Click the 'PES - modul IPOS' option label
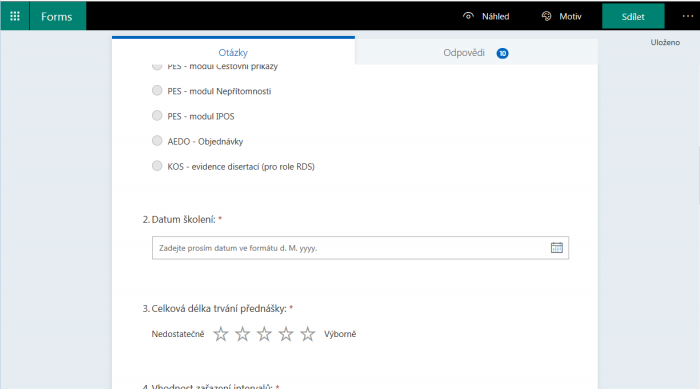The width and height of the screenshot is (700, 389). (x=201, y=117)
